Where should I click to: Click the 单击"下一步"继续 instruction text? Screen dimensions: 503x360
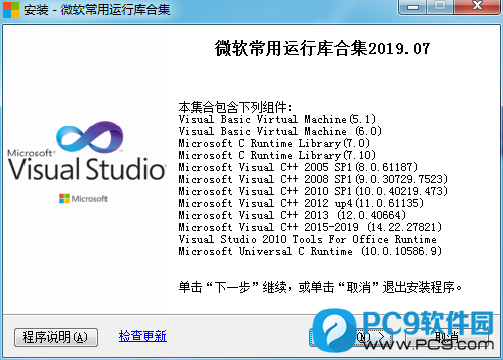[x=320, y=287]
